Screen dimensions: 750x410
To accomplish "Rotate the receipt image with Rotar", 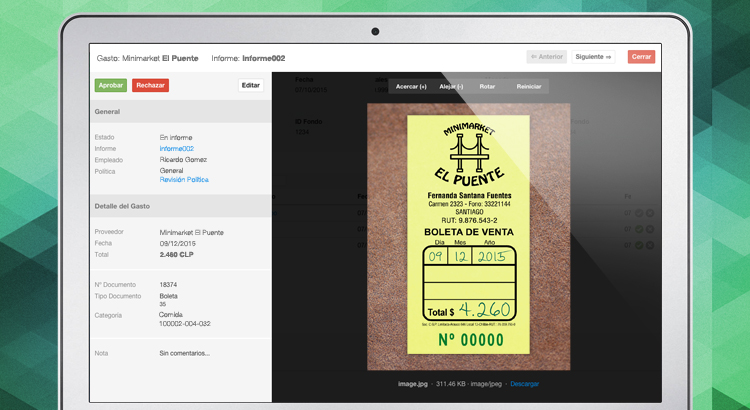I will point(487,87).
